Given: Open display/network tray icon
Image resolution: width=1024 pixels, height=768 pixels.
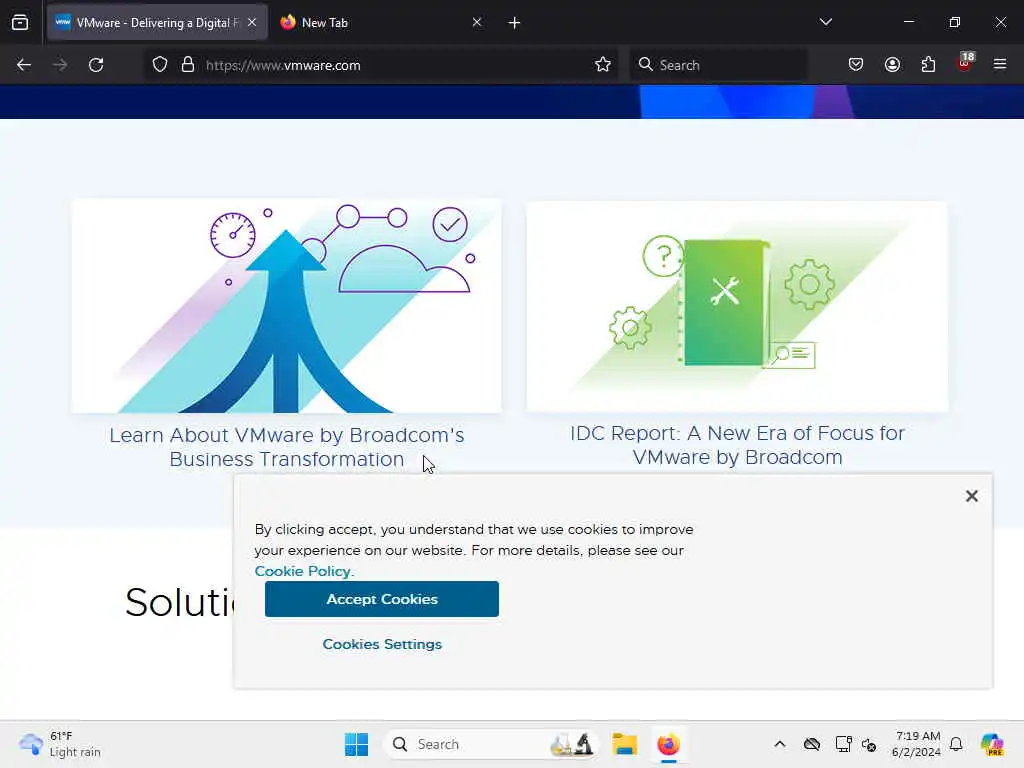Looking at the screenshot, I should pos(843,744).
